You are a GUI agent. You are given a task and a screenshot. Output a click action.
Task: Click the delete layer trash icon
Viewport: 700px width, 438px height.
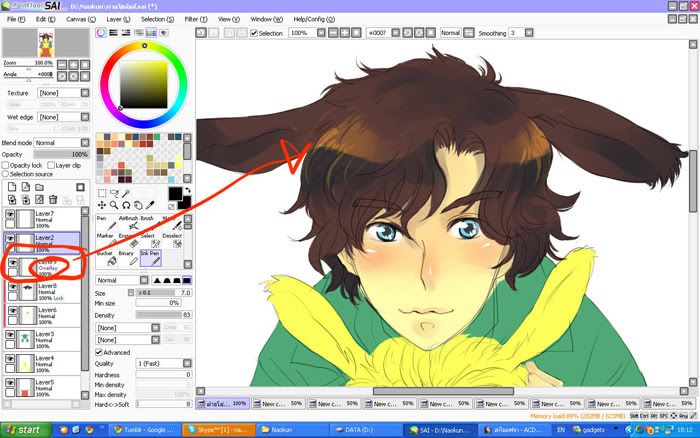click(53, 201)
